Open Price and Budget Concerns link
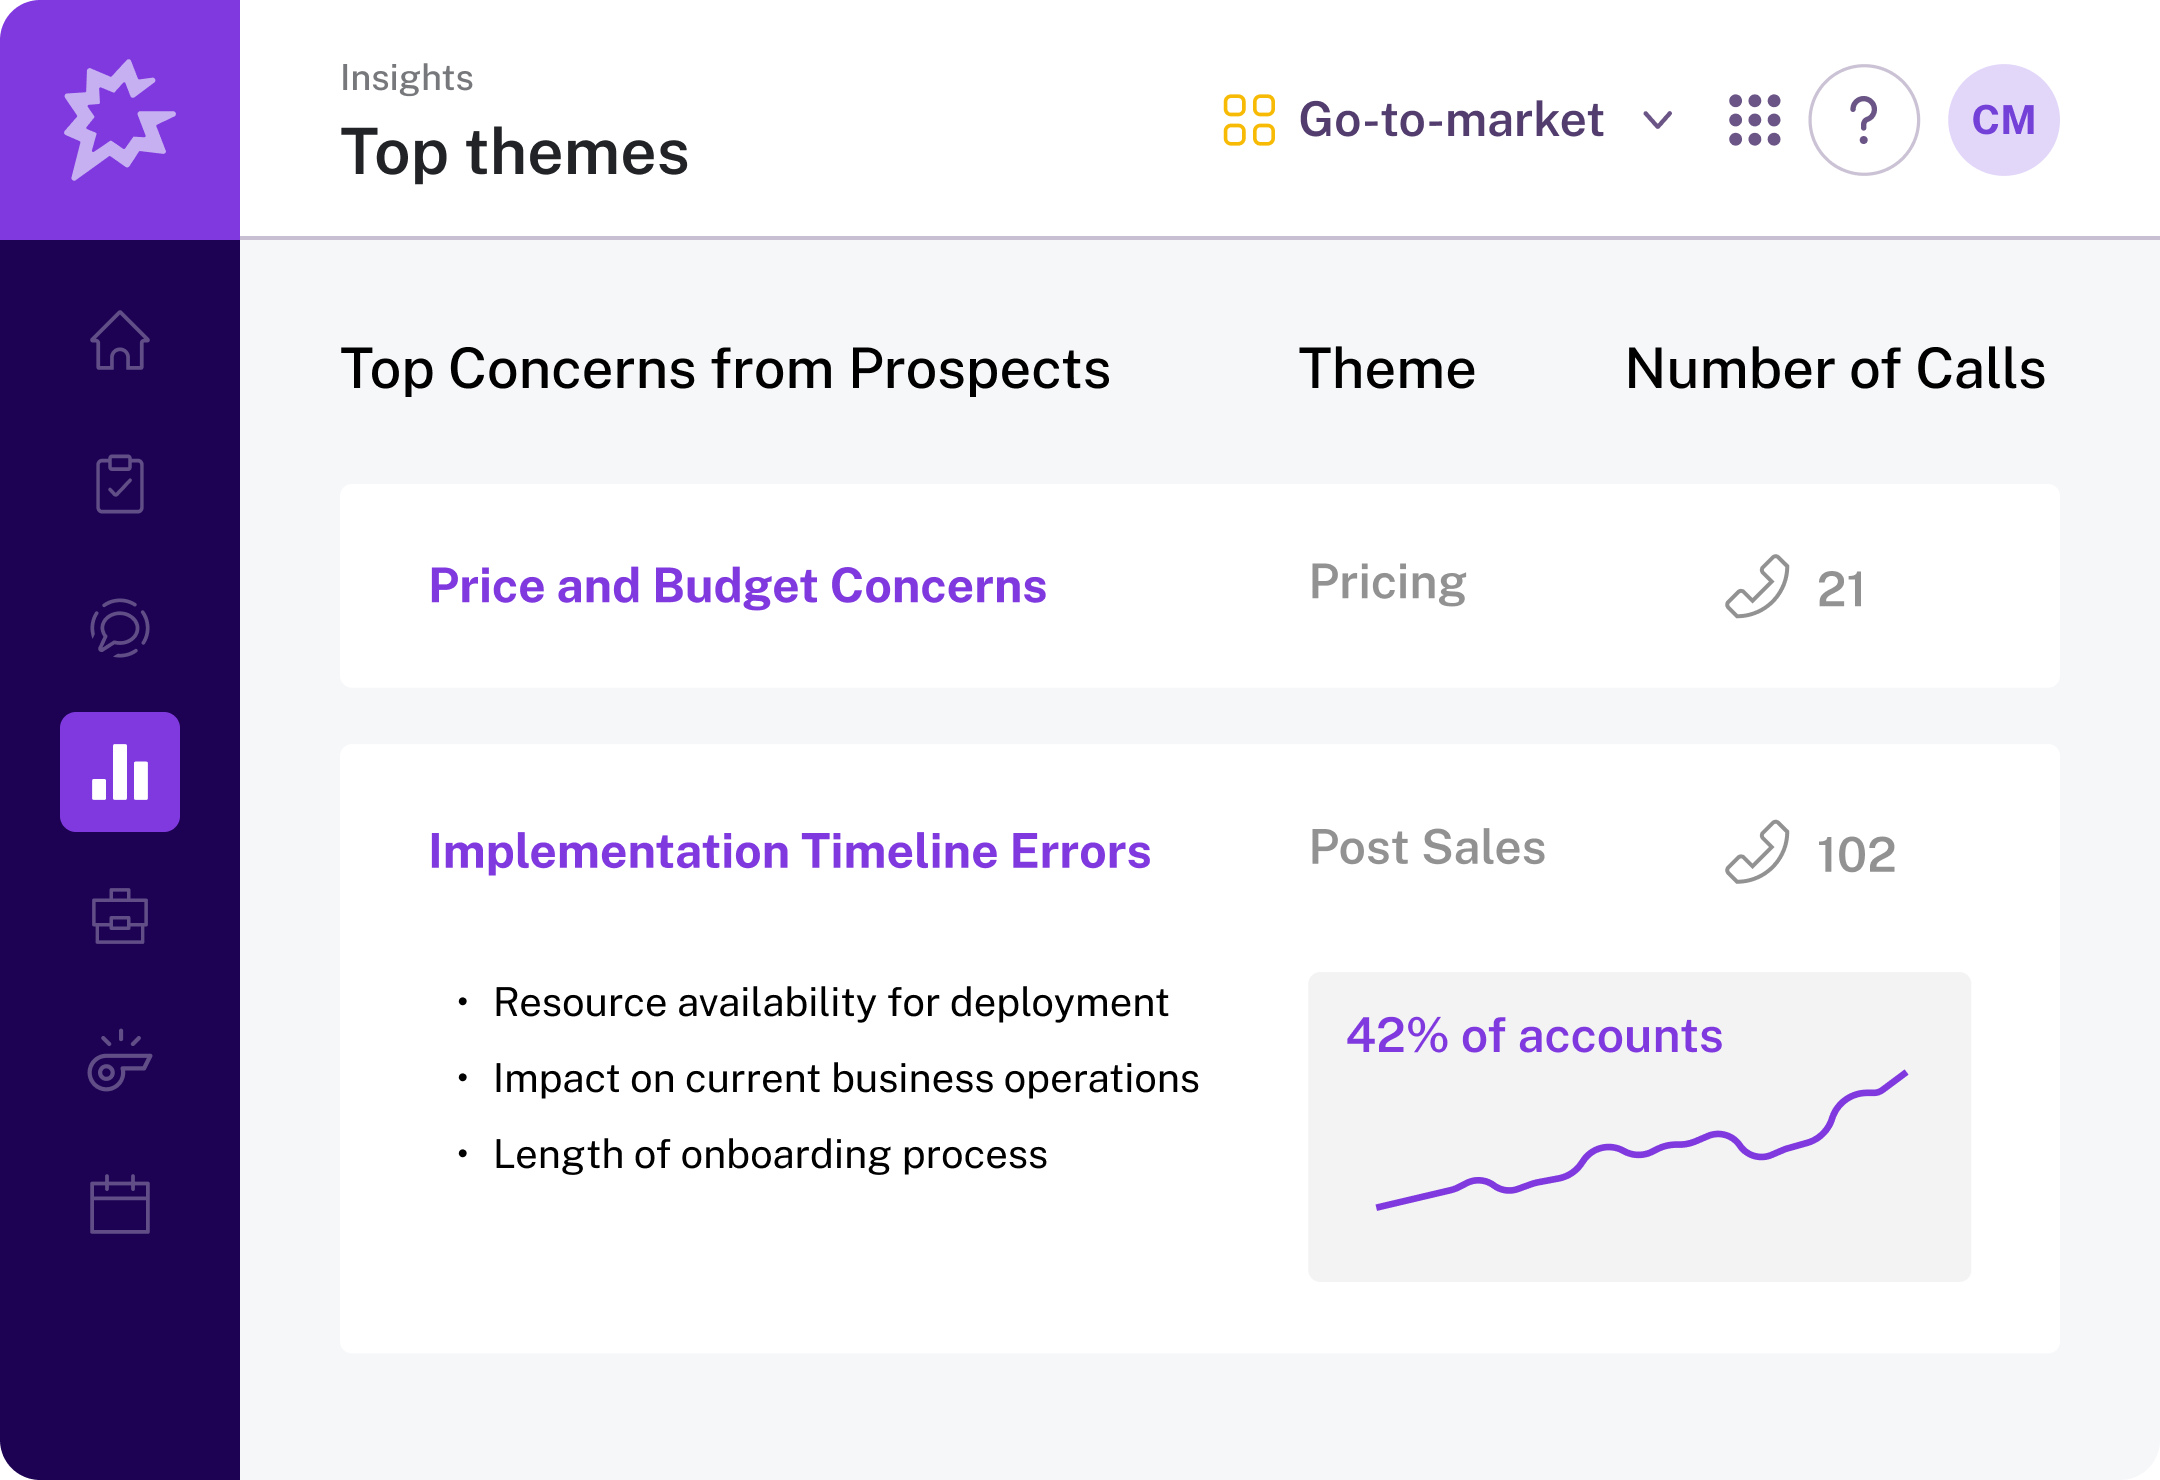The width and height of the screenshot is (2160, 1480). [737, 586]
